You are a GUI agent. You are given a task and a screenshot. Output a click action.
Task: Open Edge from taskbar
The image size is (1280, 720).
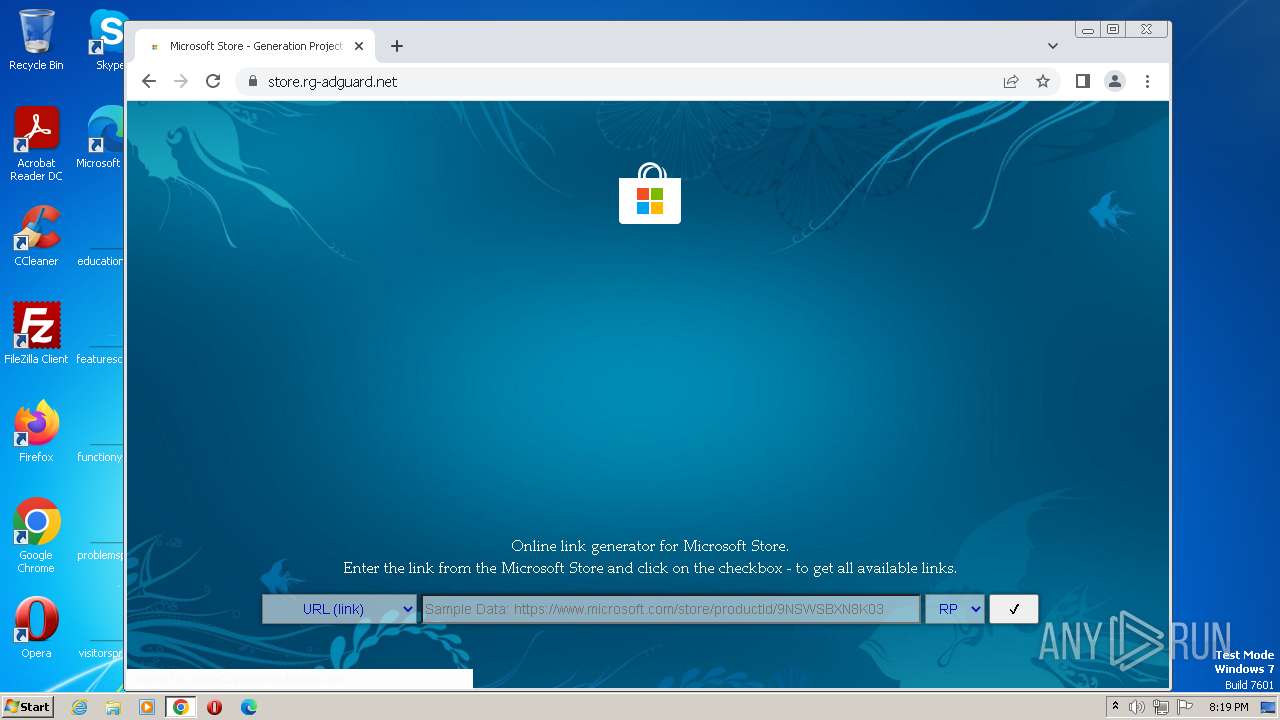tap(249, 707)
